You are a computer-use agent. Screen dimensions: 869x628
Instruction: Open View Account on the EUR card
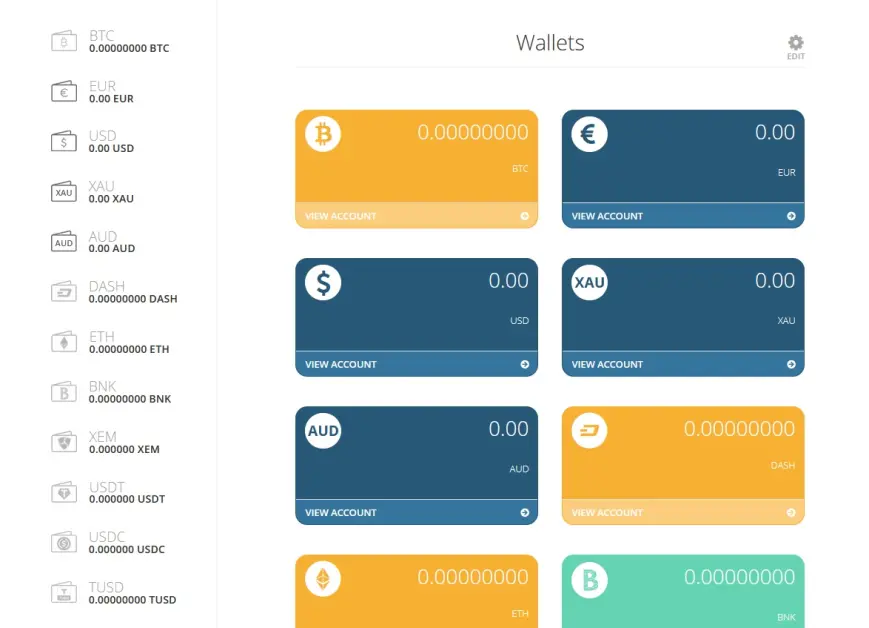(x=683, y=216)
